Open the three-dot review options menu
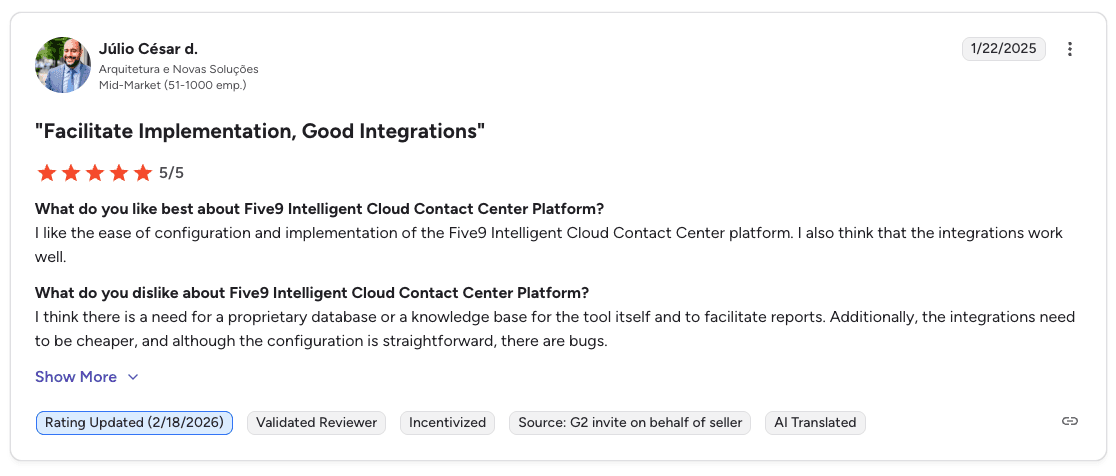This screenshot has width=1116, height=476. [1070, 49]
